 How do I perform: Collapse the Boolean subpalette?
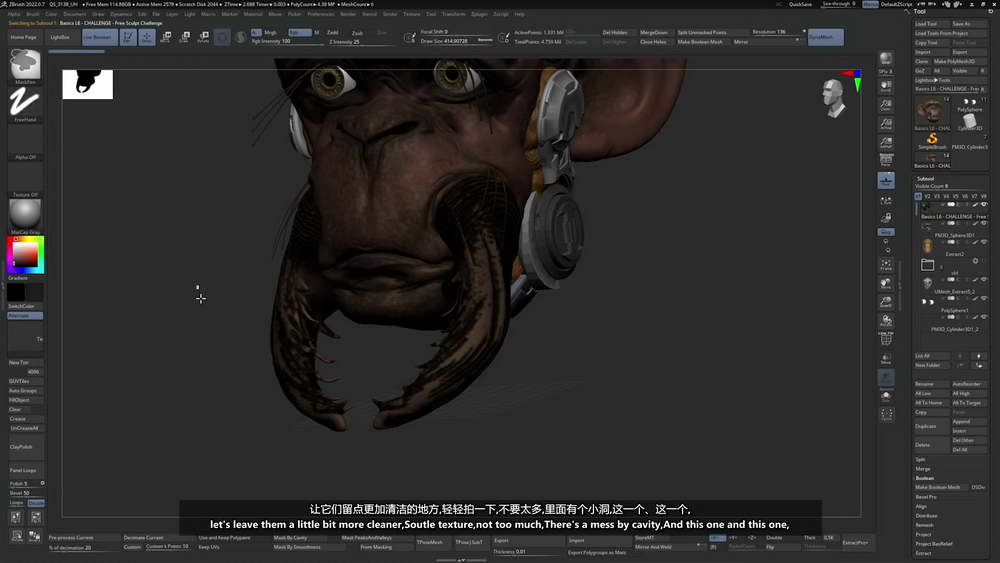pyautogui.click(x=925, y=478)
